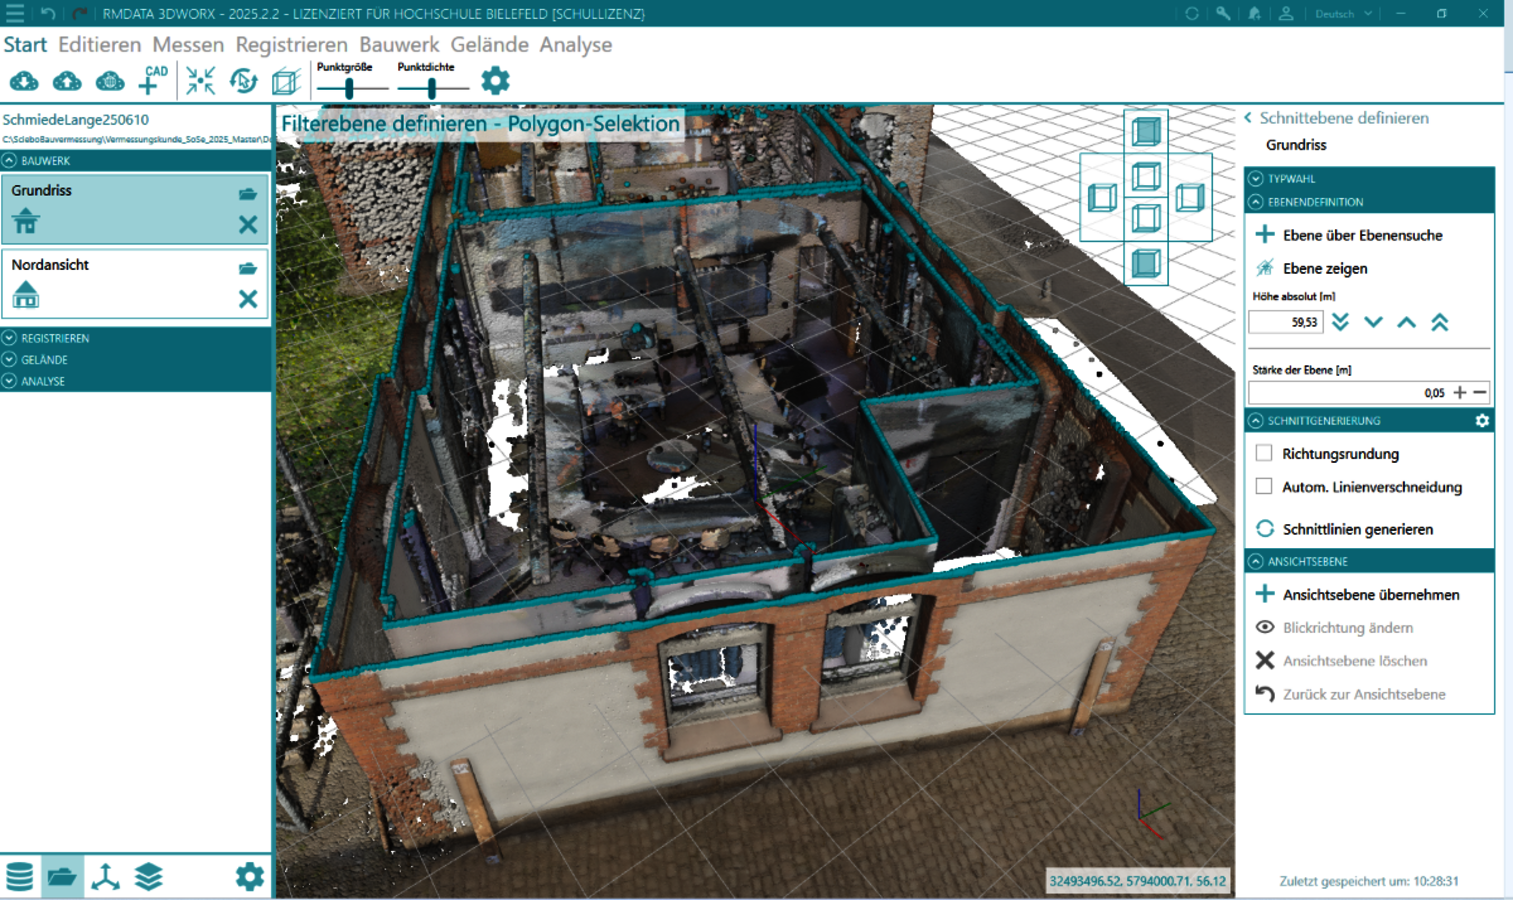Select the top view cube icon
The image size is (1513, 900).
click(1146, 131)
